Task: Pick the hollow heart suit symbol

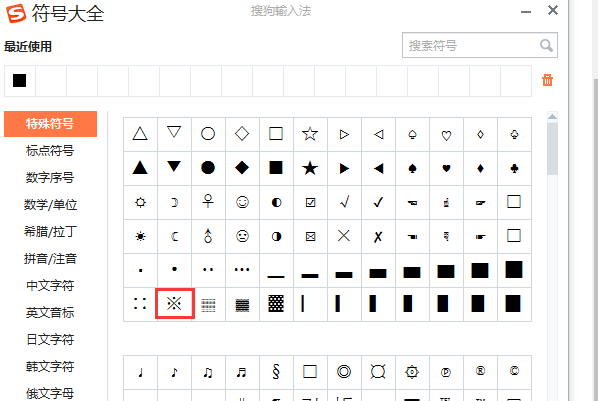Action: click(446, 135)
